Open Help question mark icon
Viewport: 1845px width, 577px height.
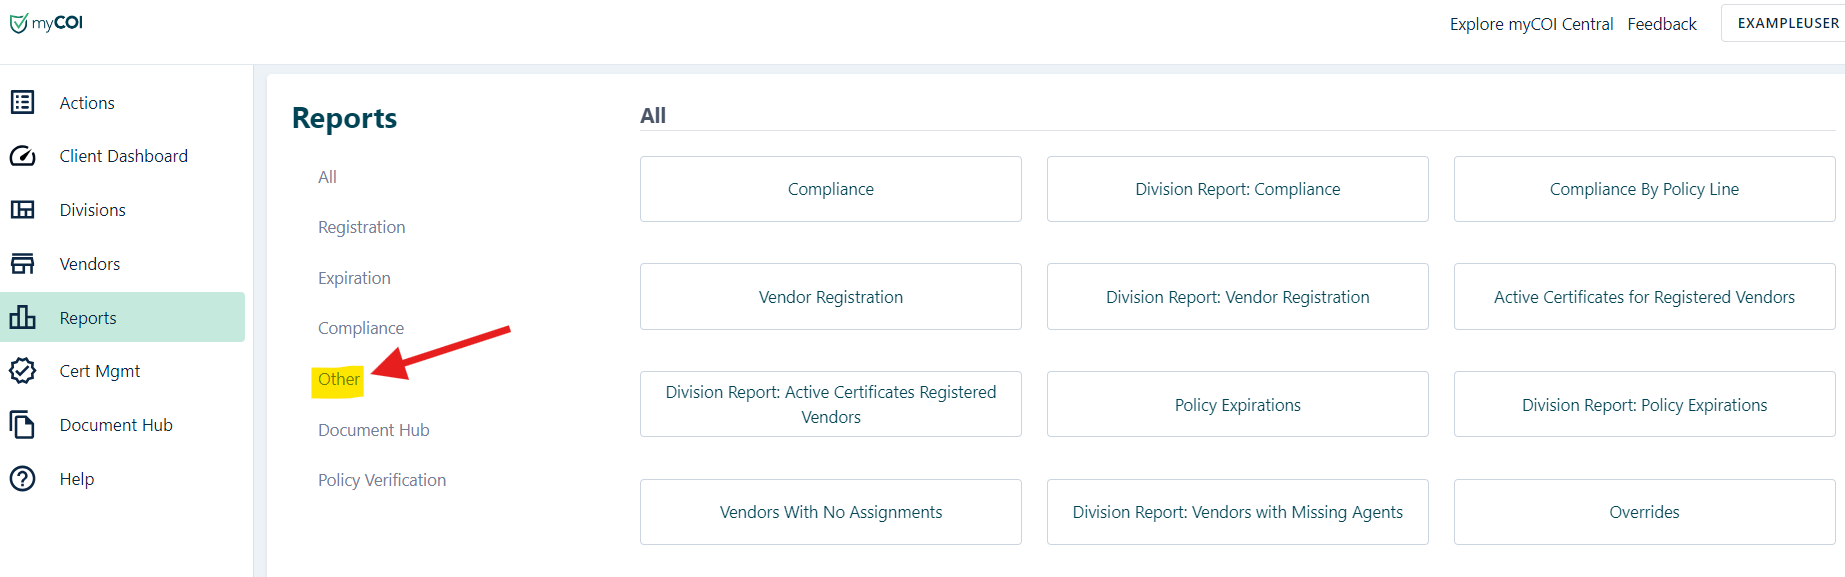point(22,479)
